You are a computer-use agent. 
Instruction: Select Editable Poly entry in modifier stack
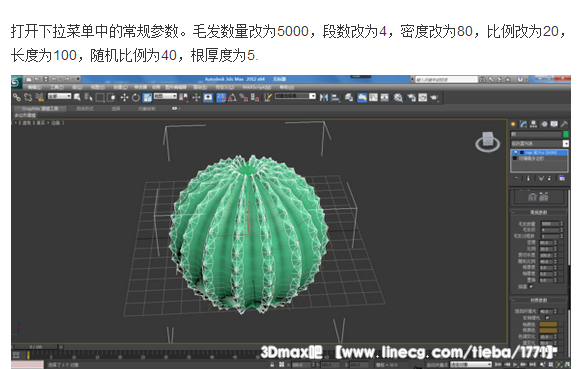pos(539,158)
